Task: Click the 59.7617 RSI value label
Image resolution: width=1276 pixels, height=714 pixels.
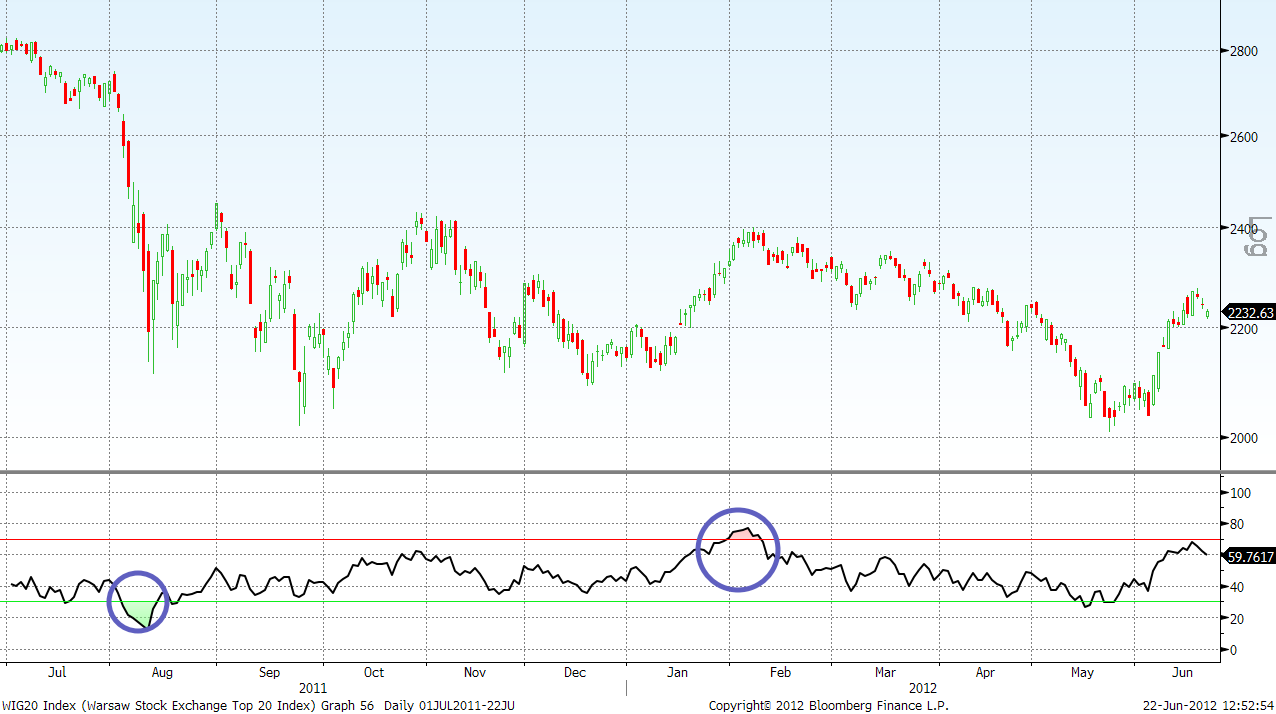Action: pyautogui.click(x=1249, y=557)
